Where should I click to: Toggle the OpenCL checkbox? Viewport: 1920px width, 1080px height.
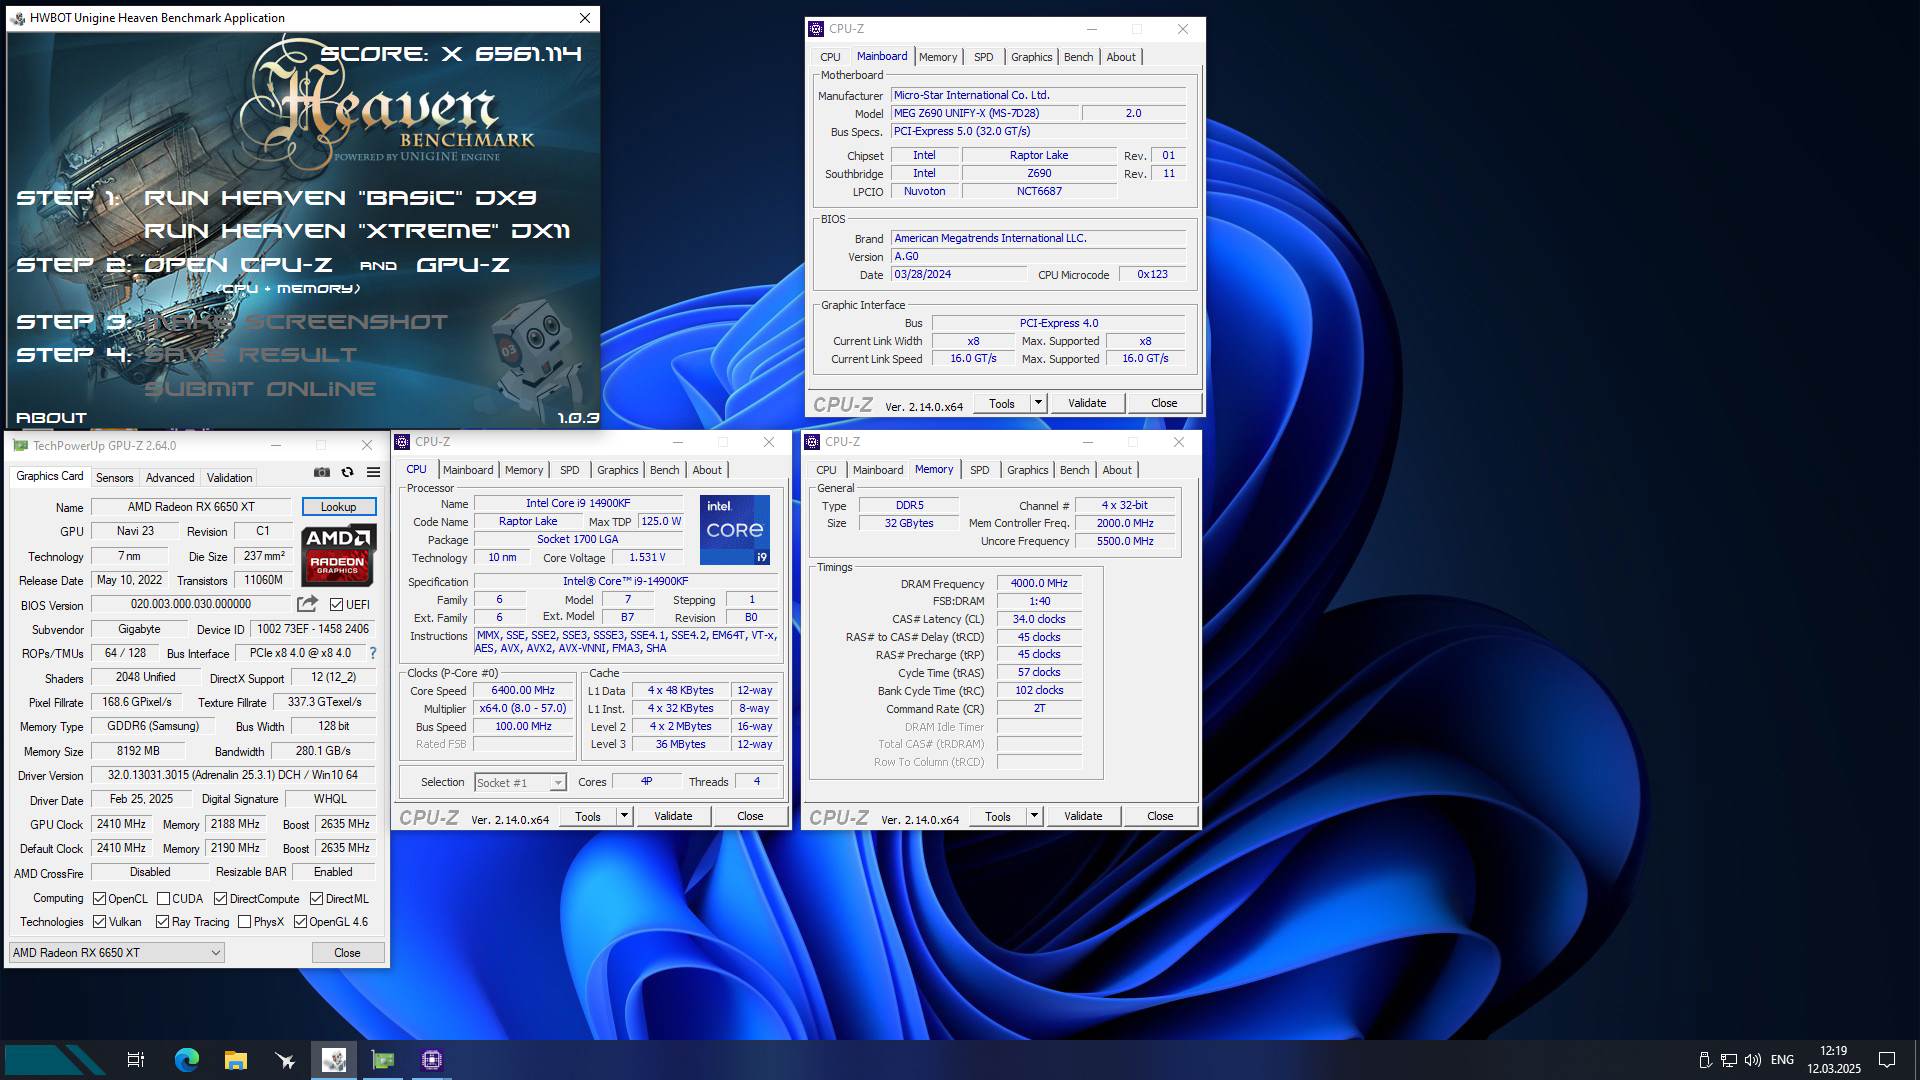(x=100, y=899)
